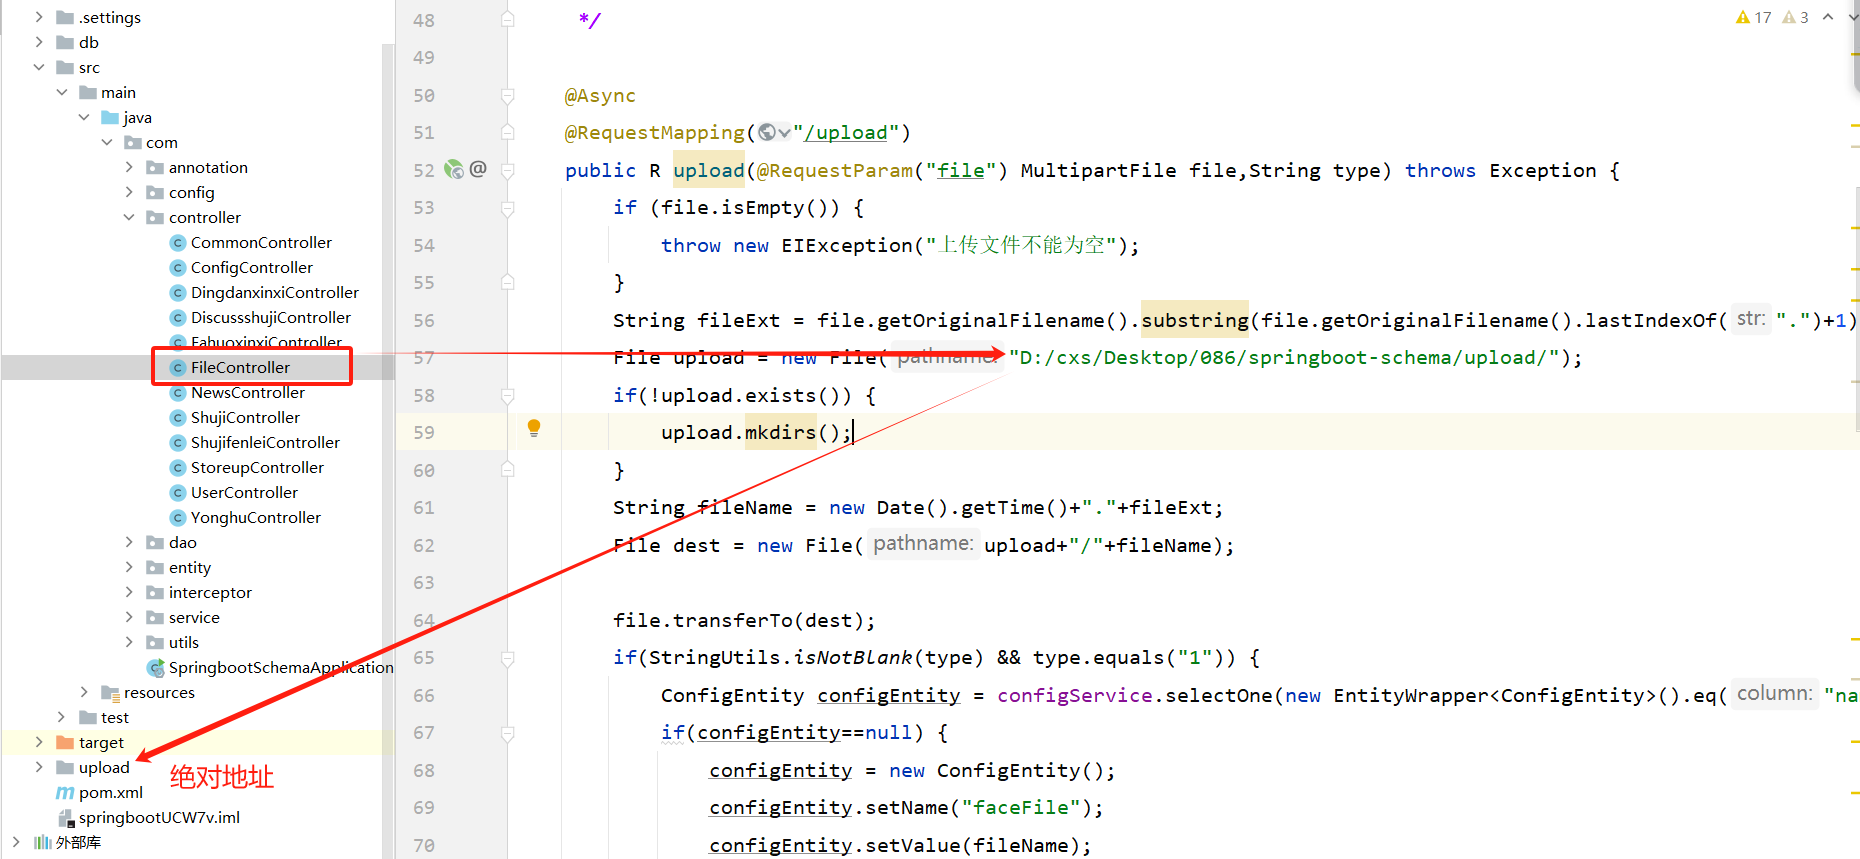Image resolution: width=1860 pixels, height=859 pixels.
Task: Open SpringbootSchemaApplication class
Action: (x=281, y=667)
